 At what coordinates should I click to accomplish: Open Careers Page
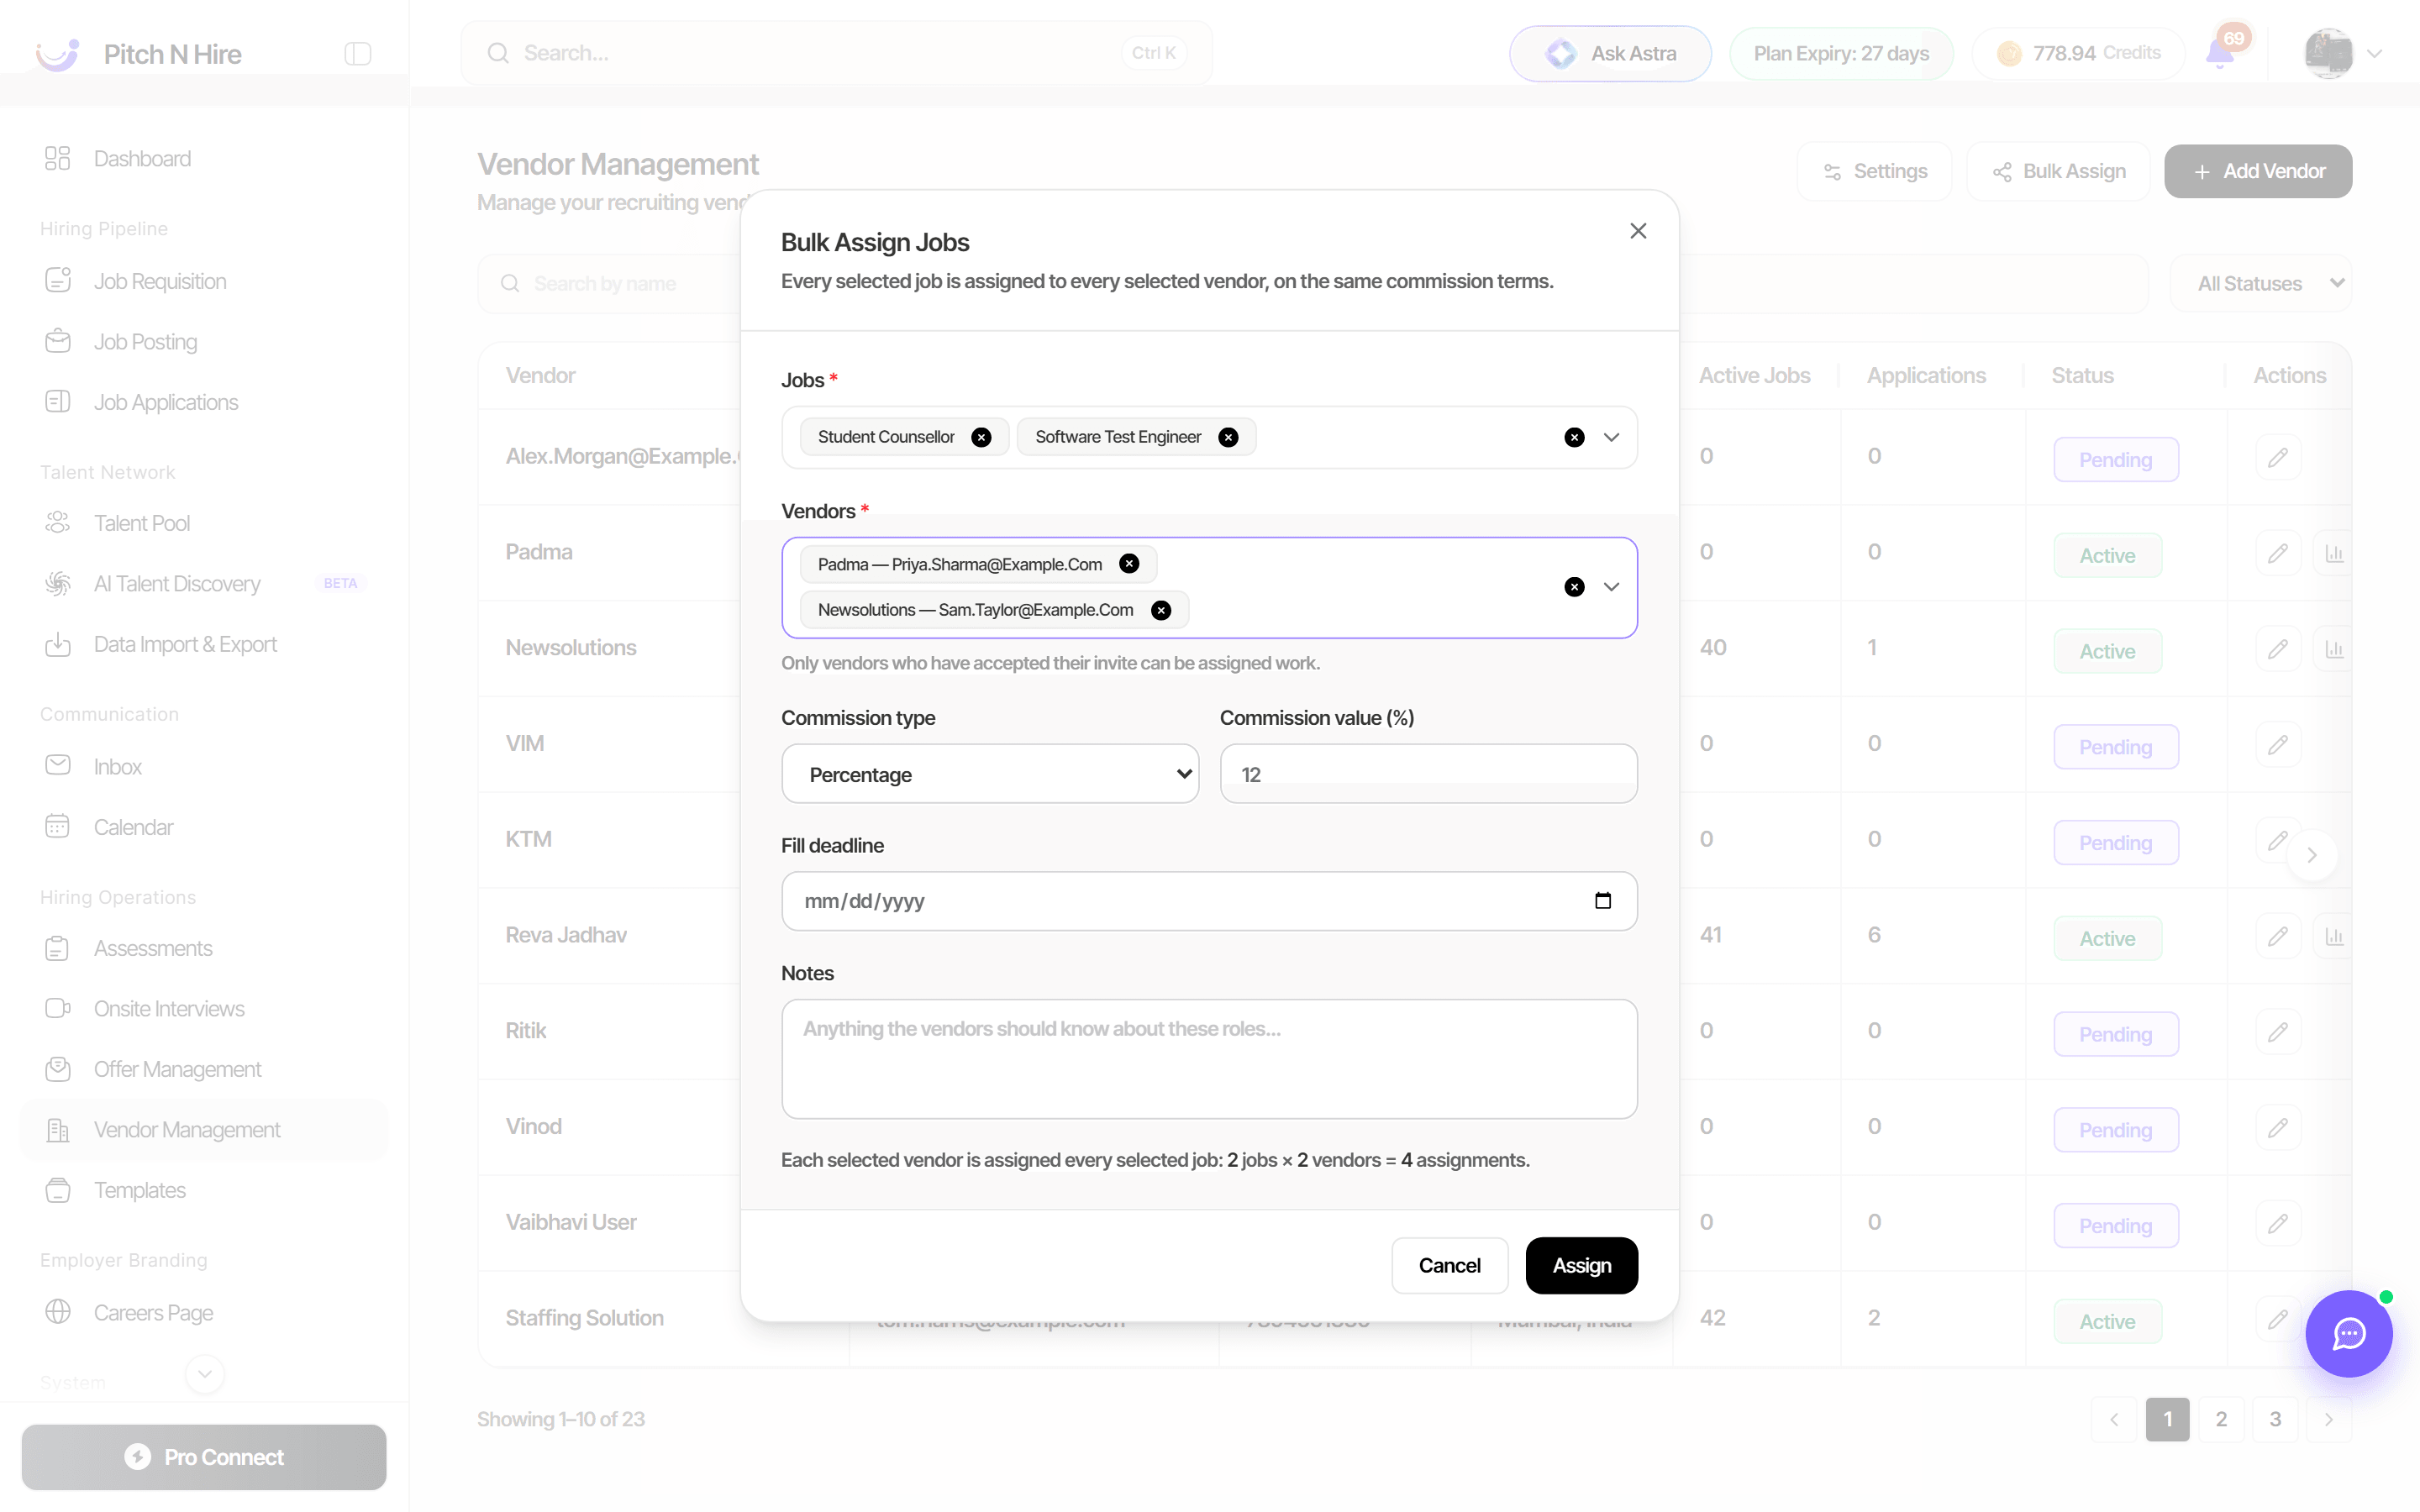click(204, 1313)
